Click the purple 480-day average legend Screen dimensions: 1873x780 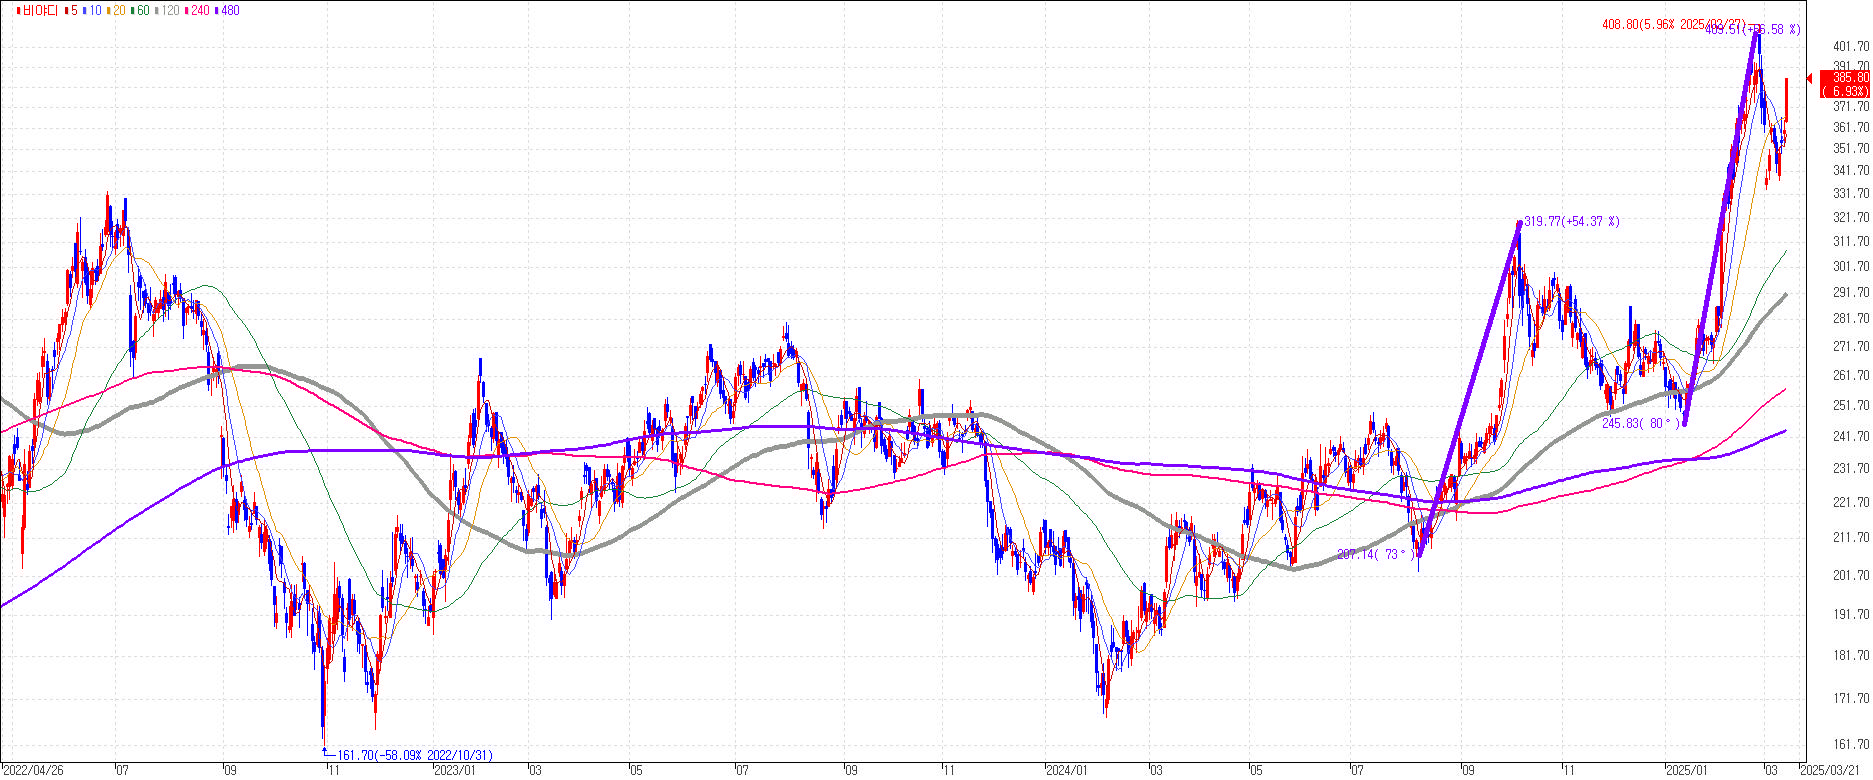[x=228, y=10]
